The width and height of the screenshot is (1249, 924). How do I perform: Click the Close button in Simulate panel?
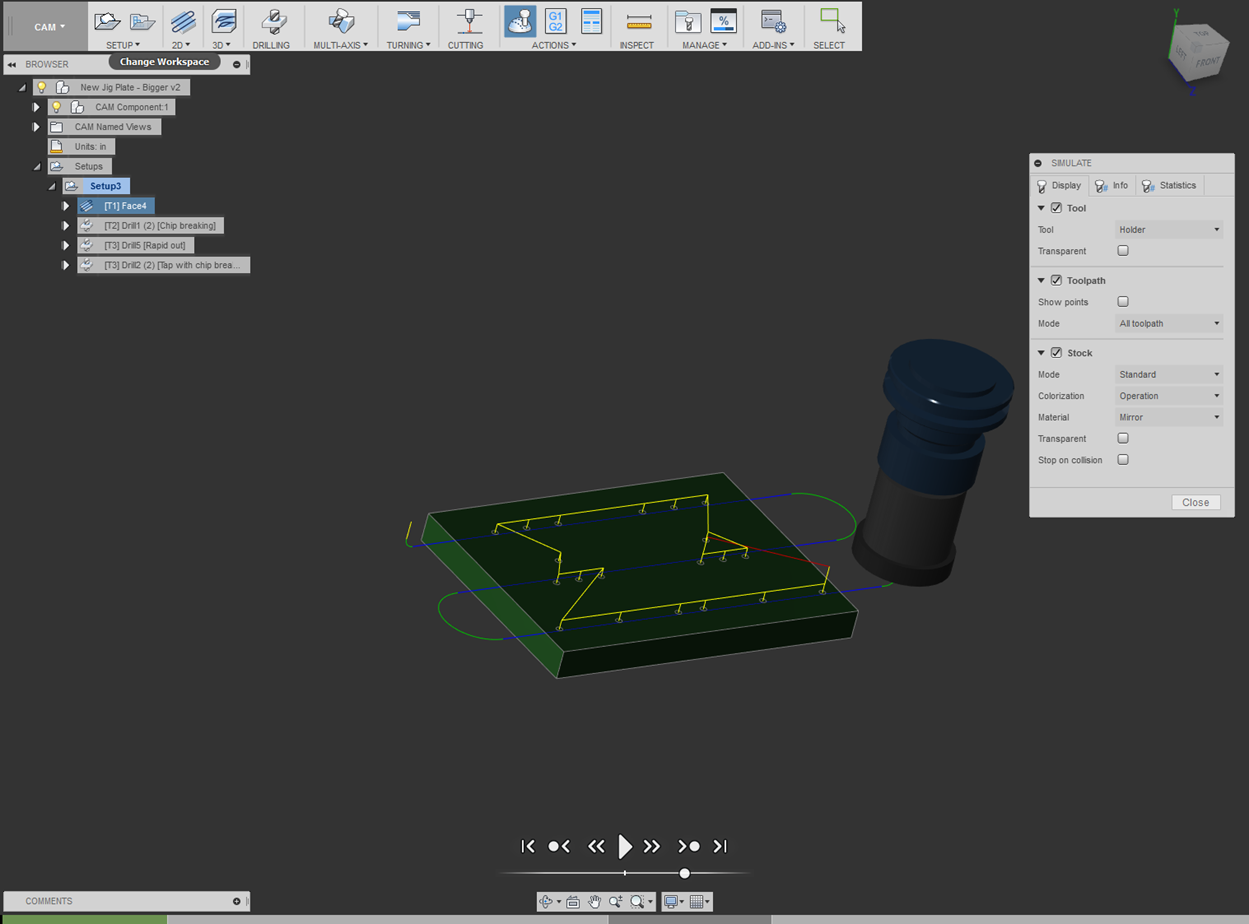1195,502
